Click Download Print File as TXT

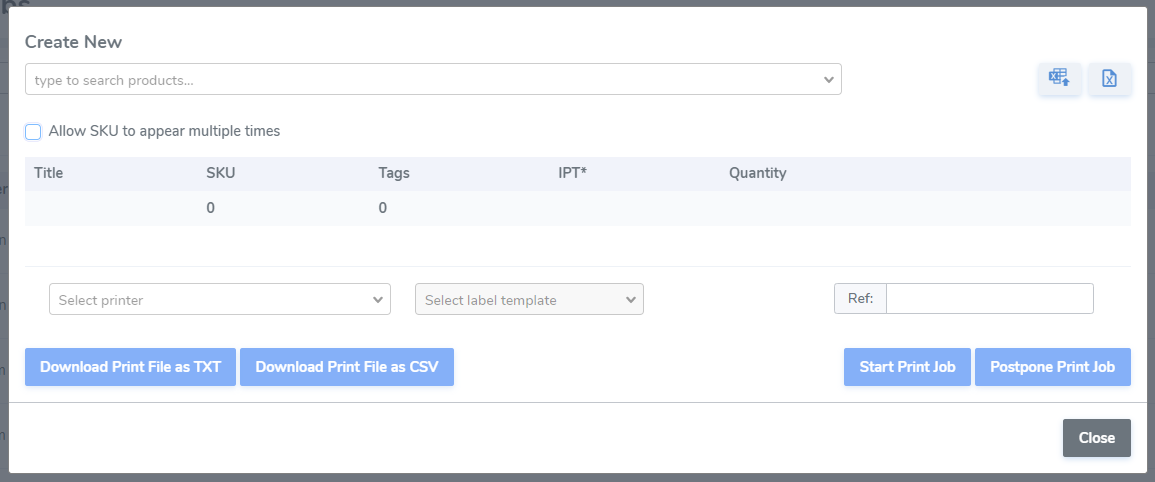point(130,367)
